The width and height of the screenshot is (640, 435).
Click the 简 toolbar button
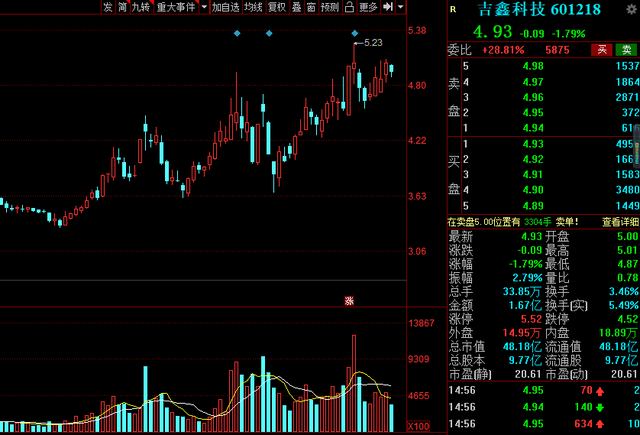pyautogui.click(x=122, y=7)
